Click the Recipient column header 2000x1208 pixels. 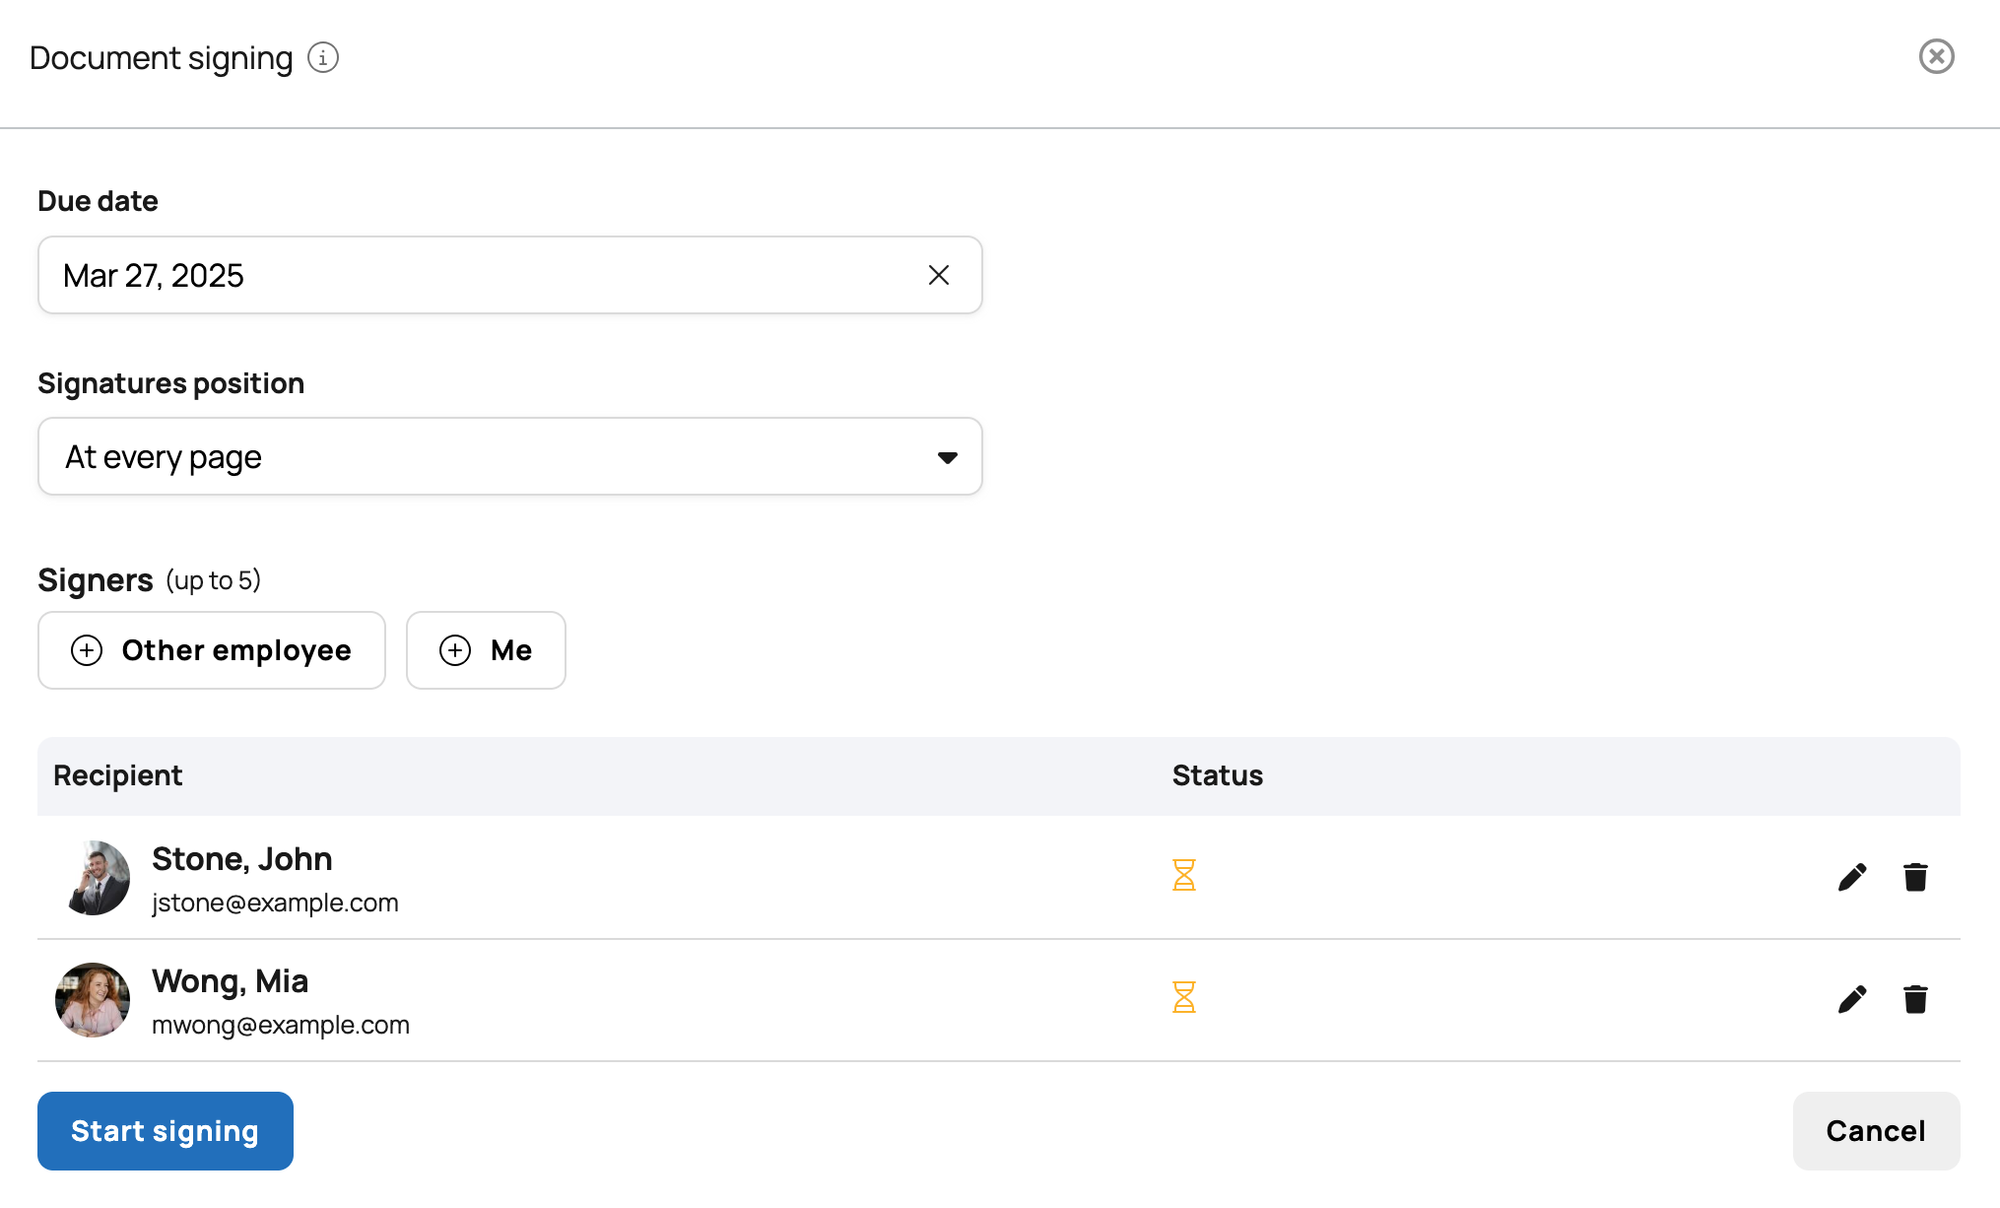click(x=118, y=775)
